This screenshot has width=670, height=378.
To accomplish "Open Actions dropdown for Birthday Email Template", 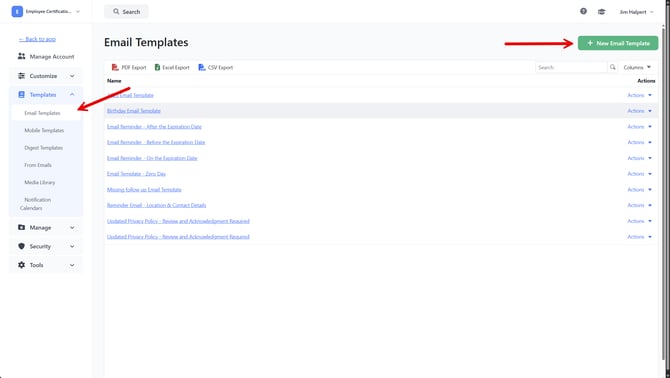I will [639, 111].
